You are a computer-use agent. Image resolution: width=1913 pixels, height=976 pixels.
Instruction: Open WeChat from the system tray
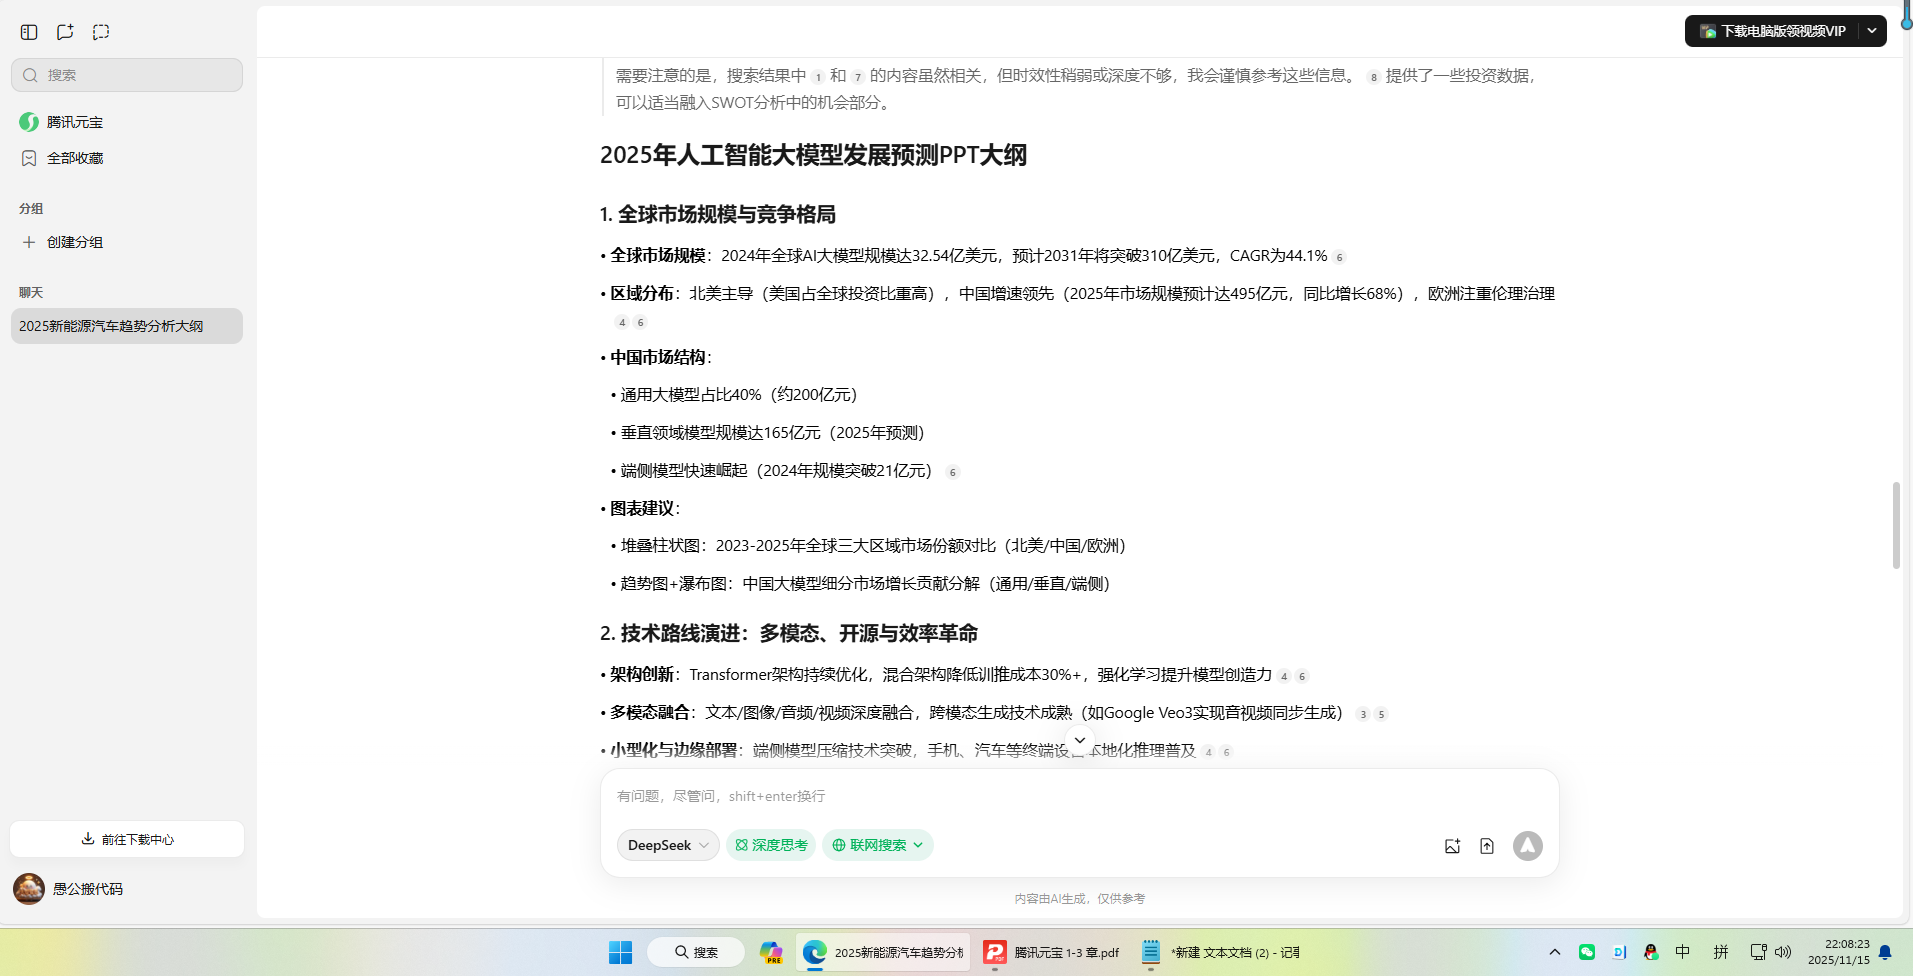point(1587,952)
